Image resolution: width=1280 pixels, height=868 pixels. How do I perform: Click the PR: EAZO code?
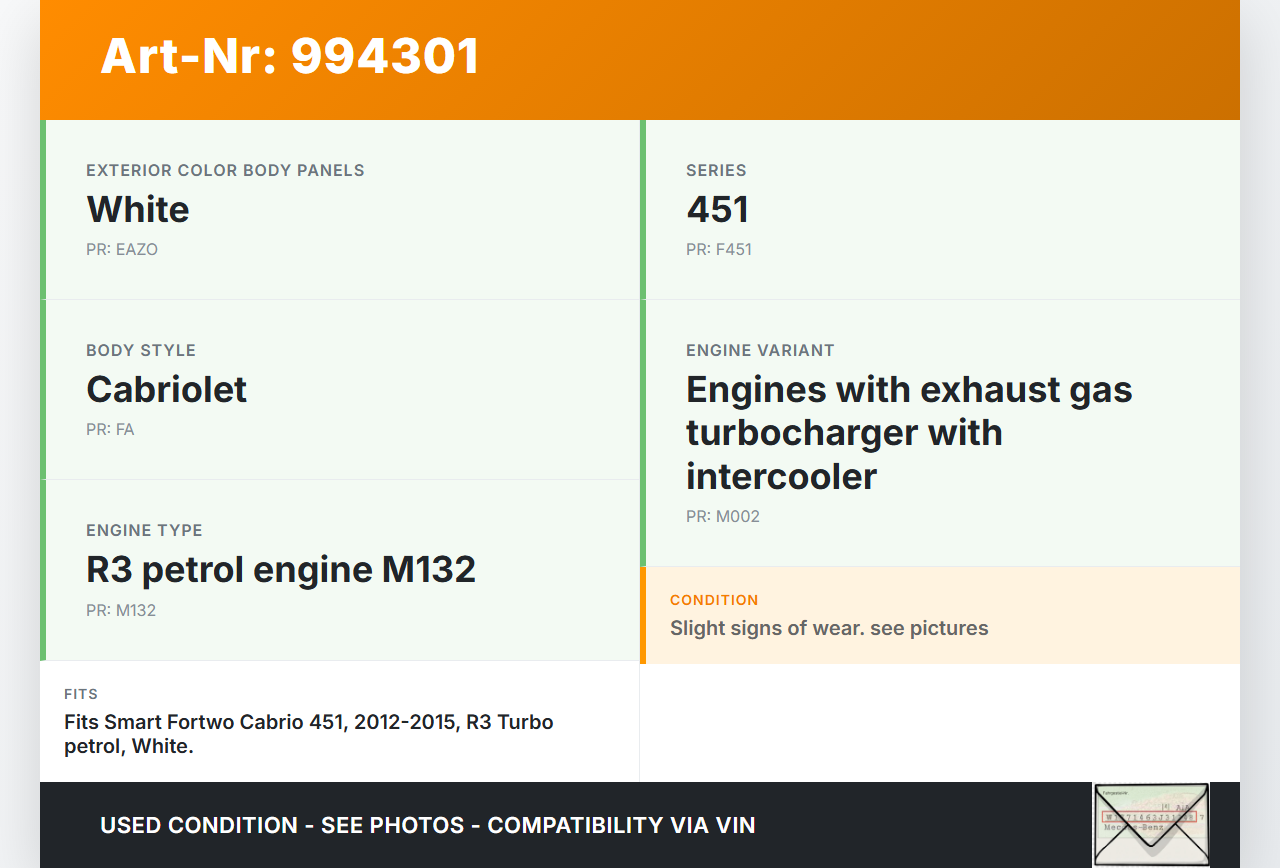point(122,250)
